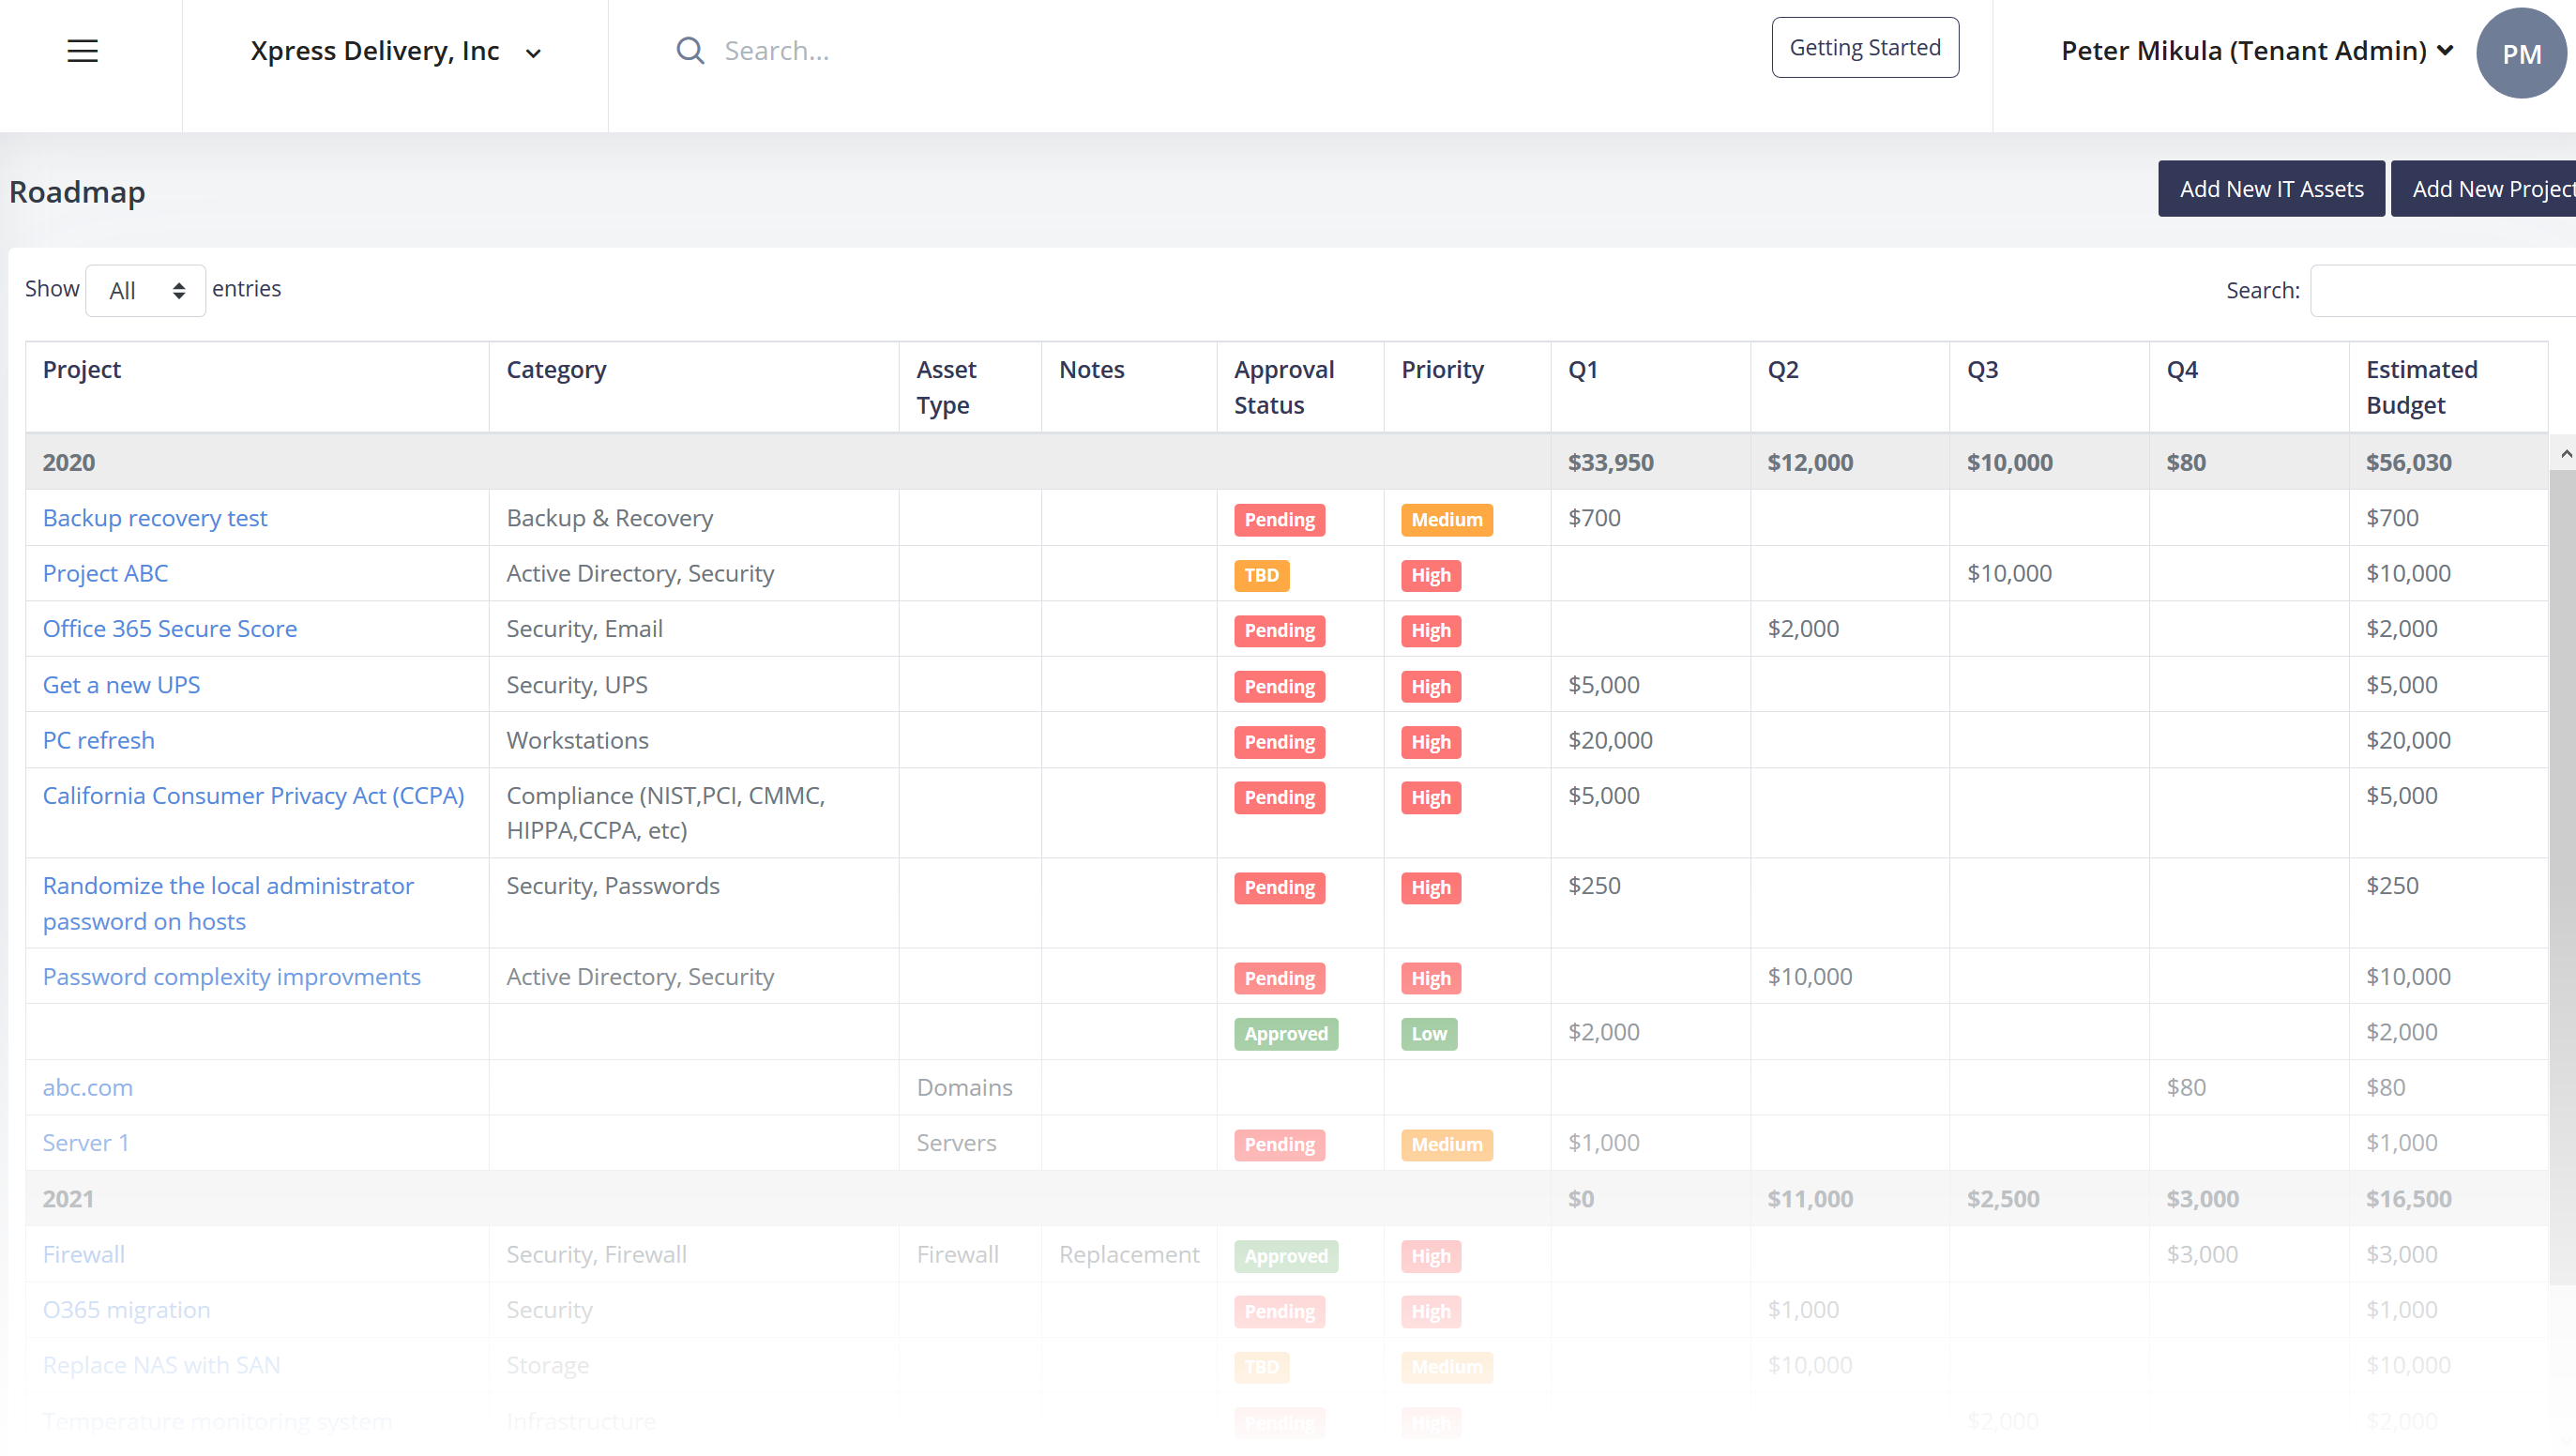
Task: Sort by Q1 column header
Action: [1650, 387]
